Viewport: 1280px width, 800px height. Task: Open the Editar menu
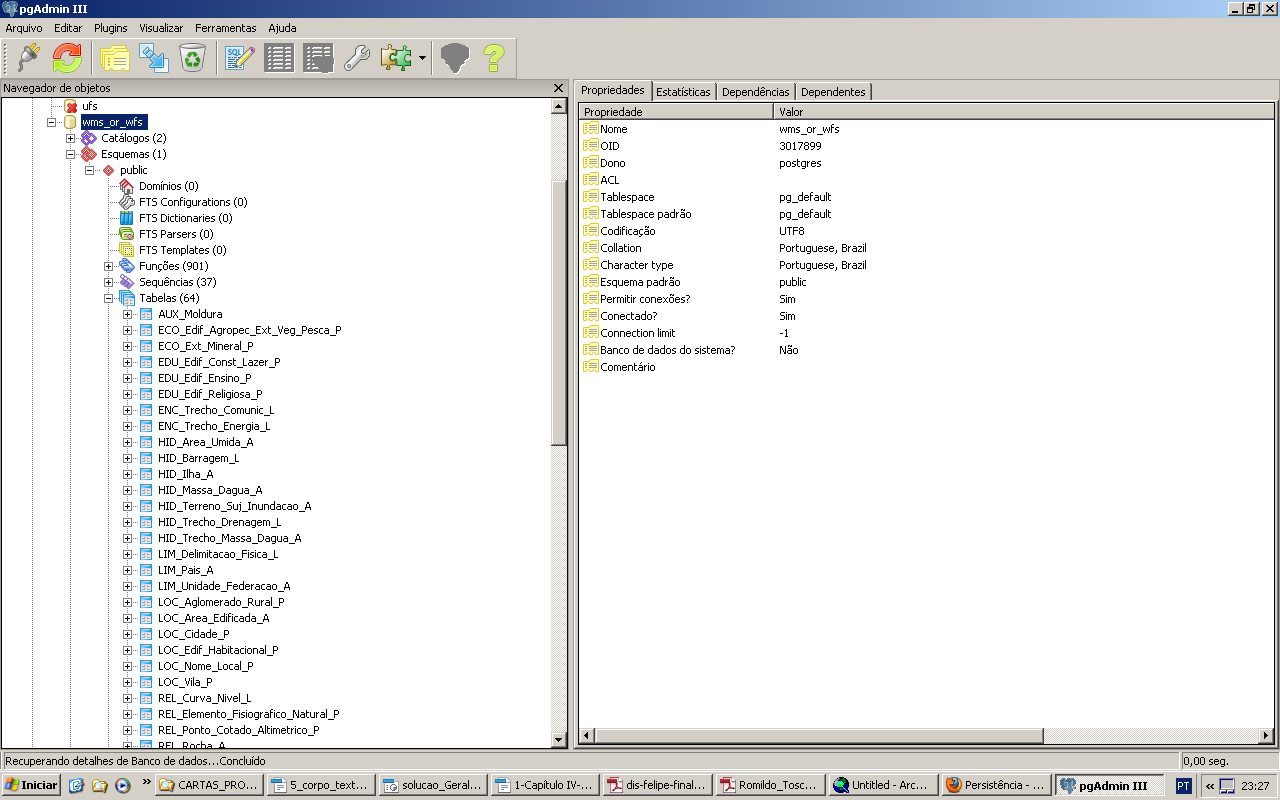68,28
